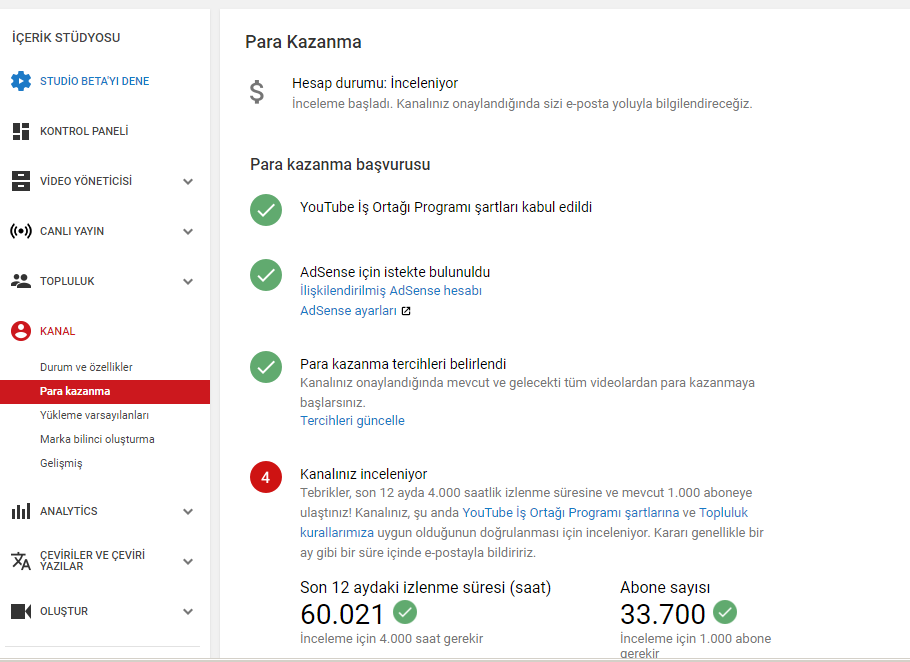Click the Studio Beta gear icon
This screenshot has height=662, width=910.
coord(21,81)
